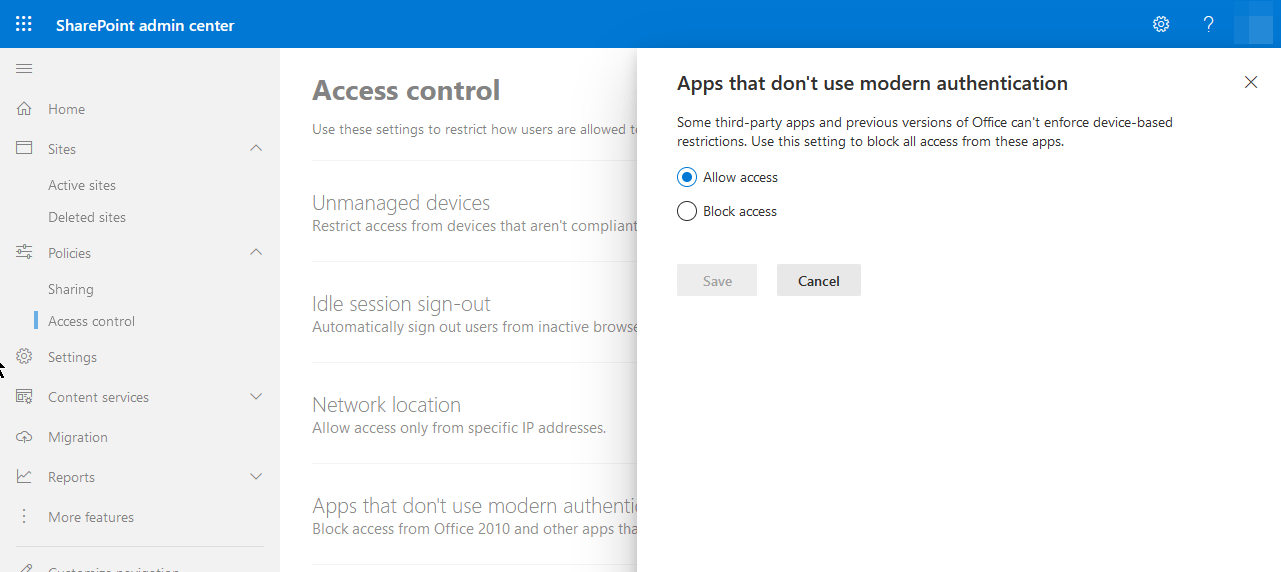The height and width of the screenshot is (572, 1281).
Task: Click SharePoint admin center title
Action: tap(145, 25)
